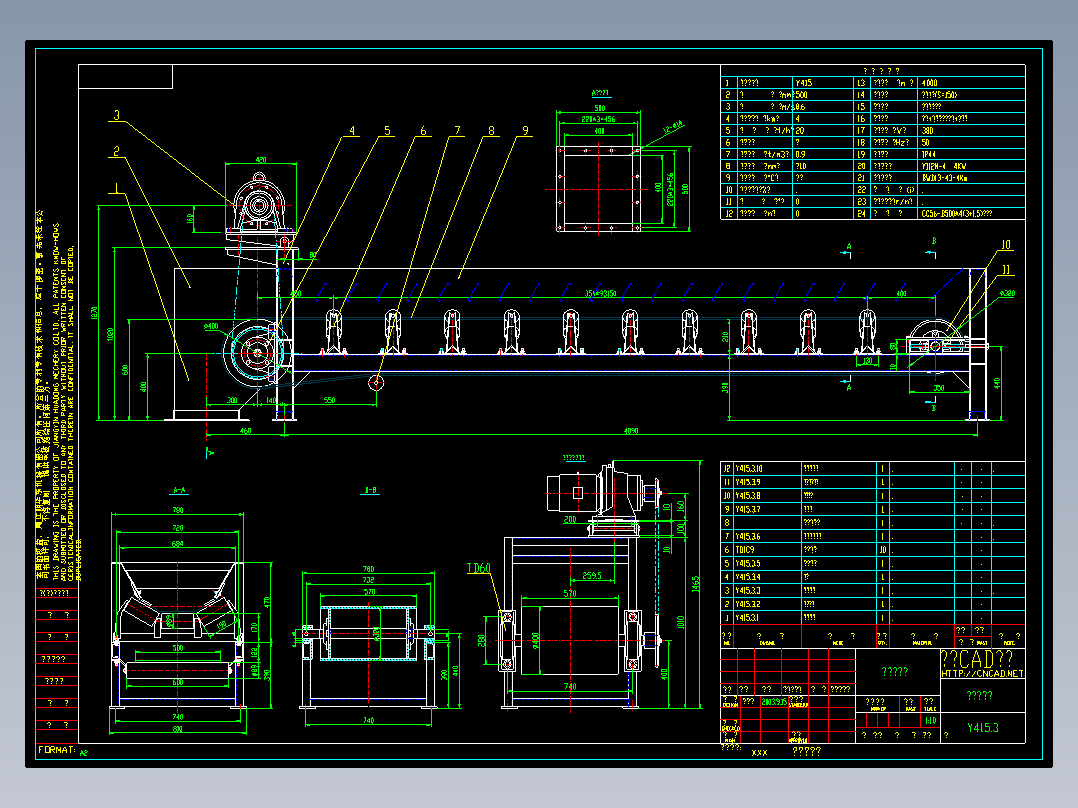
Task: Select the 1270 vertical dimension at the far left
Action: point(94,313)
